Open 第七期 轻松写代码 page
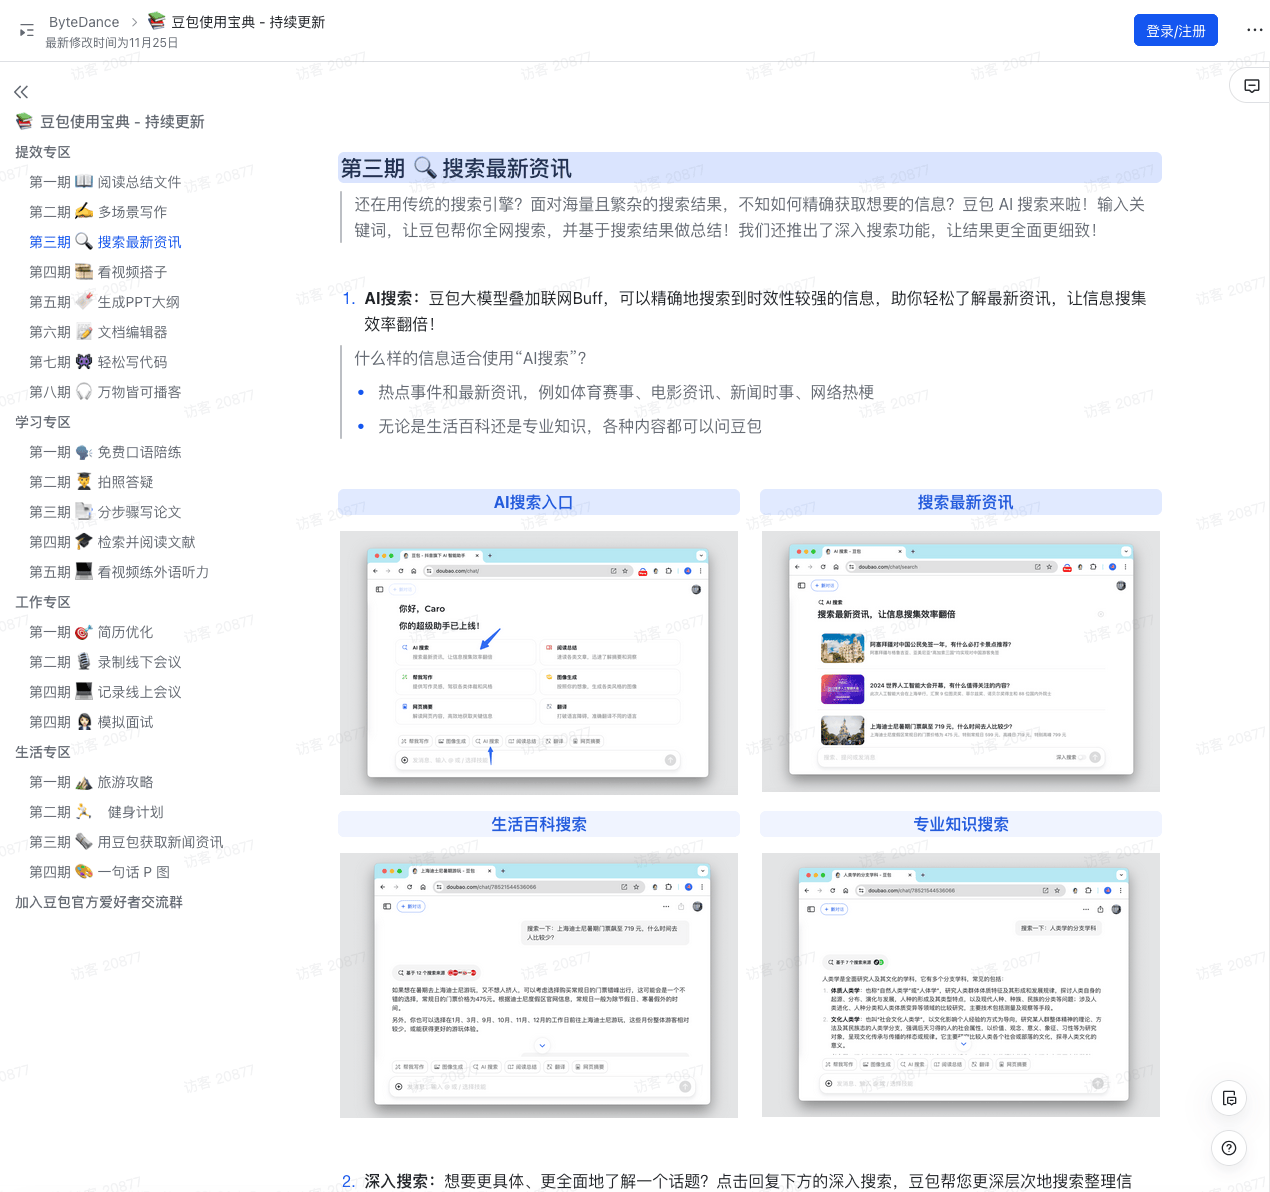 pyautogui.click(x=98, y=362)
